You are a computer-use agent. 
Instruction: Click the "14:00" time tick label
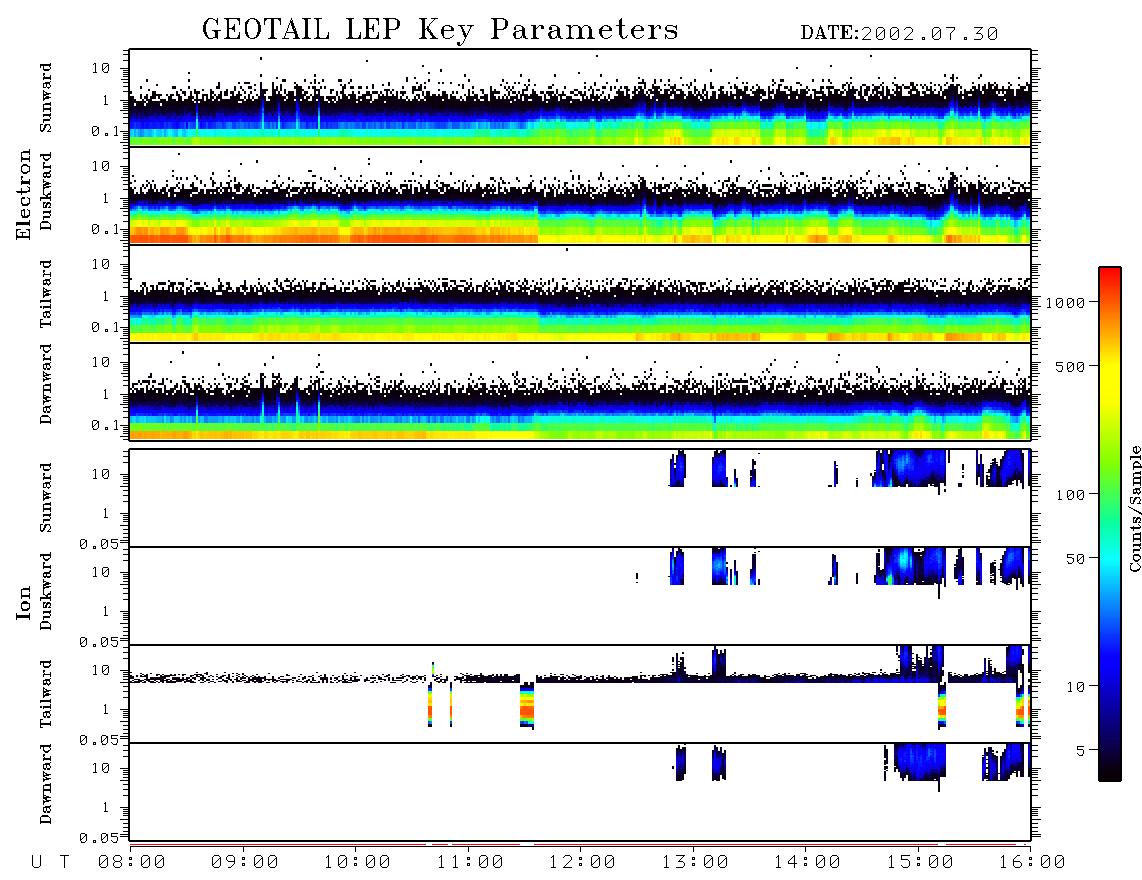tap(807, 863)
